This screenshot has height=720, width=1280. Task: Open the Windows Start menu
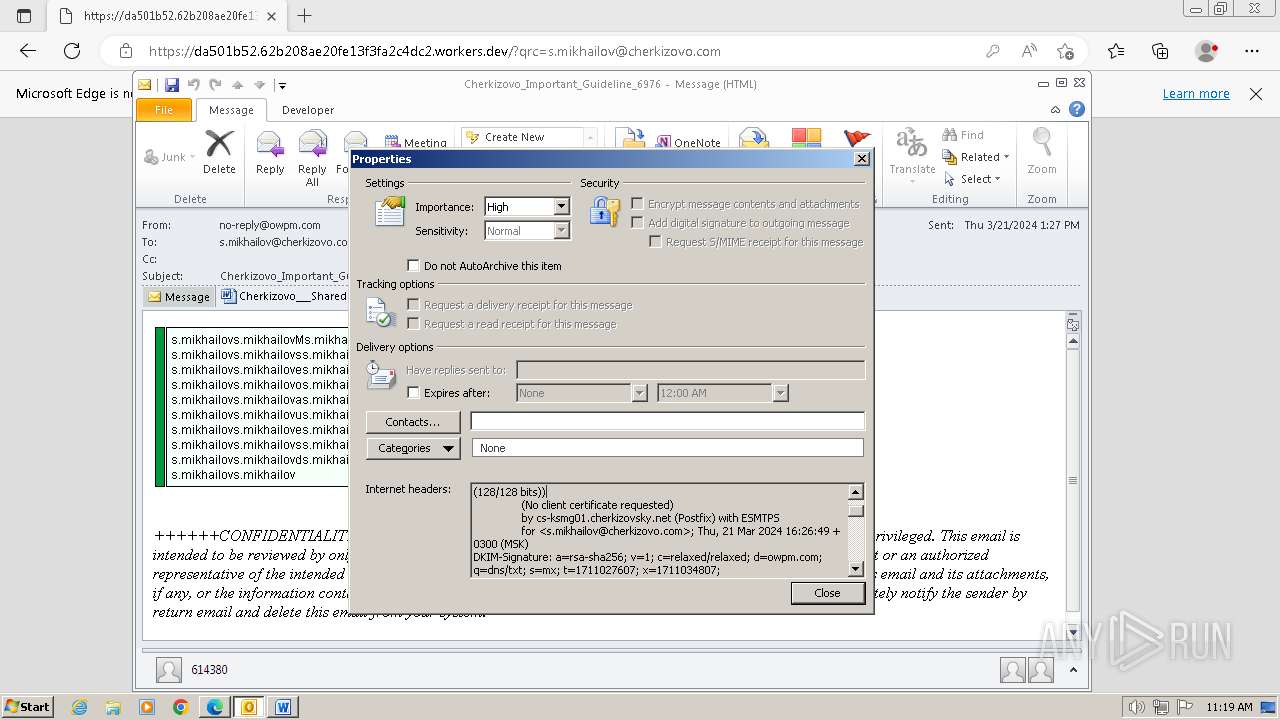click(x=27, y=707)
